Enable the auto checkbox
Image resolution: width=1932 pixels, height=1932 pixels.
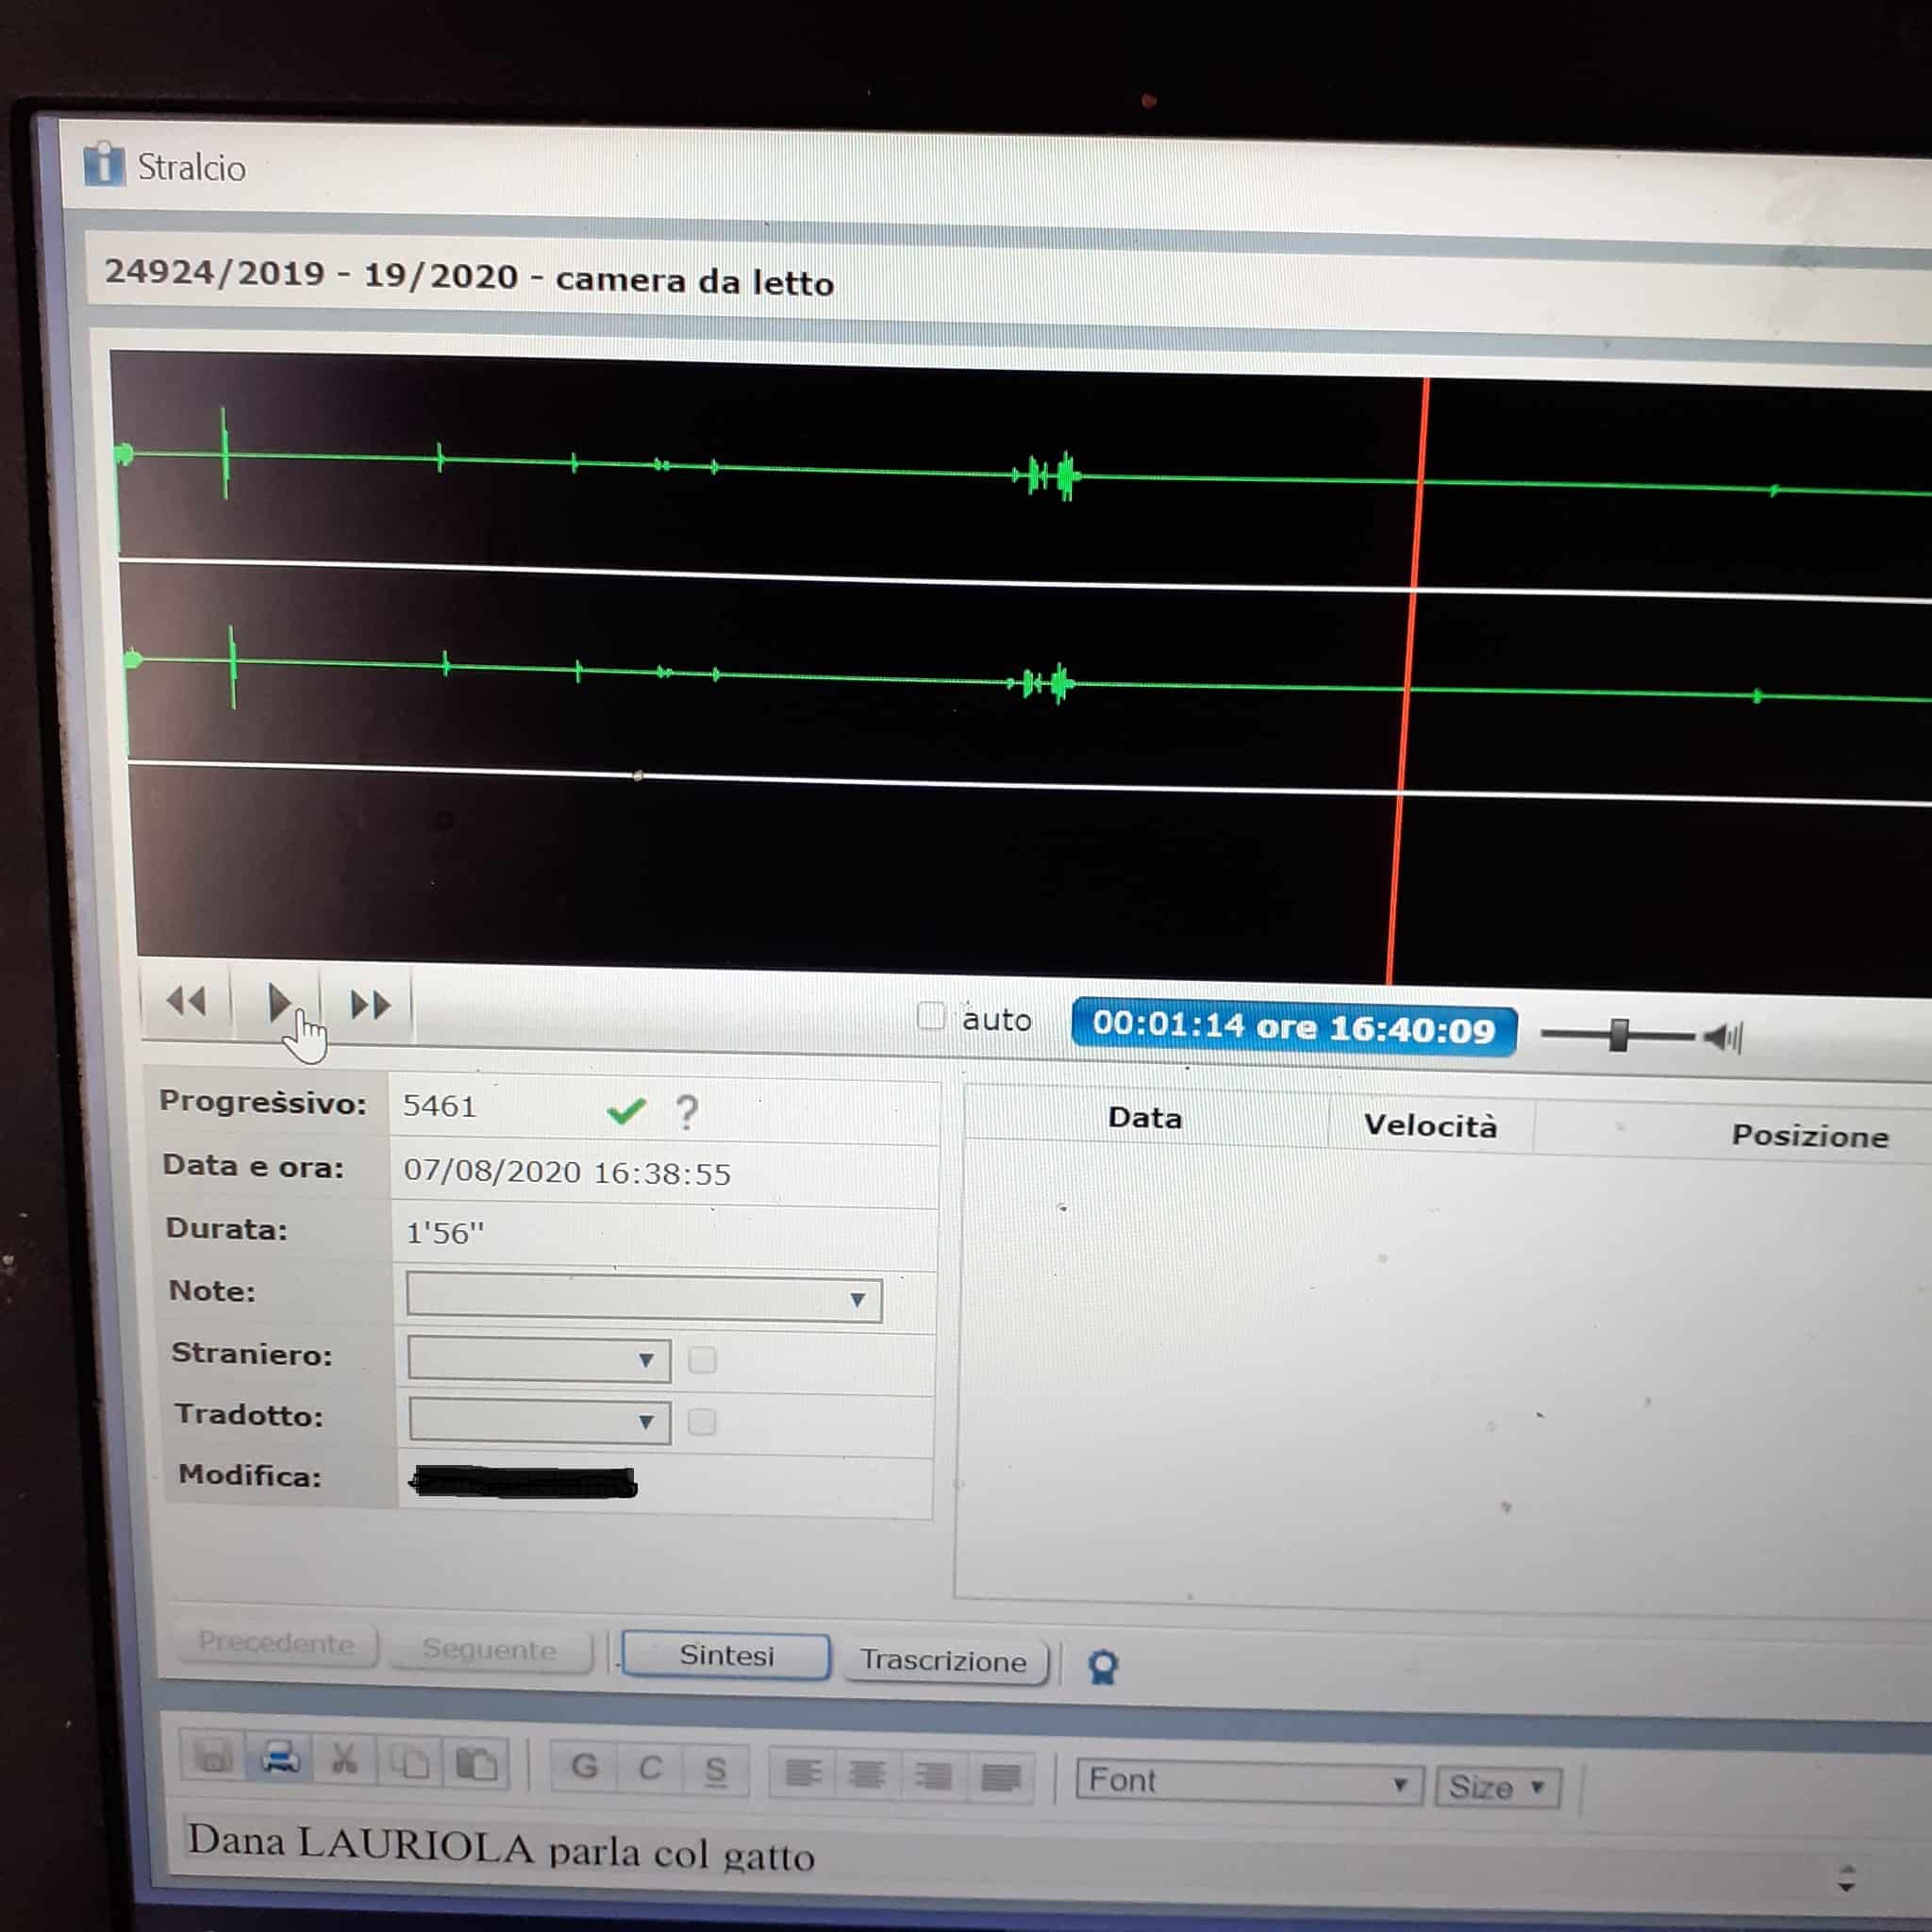[930, 1016]
